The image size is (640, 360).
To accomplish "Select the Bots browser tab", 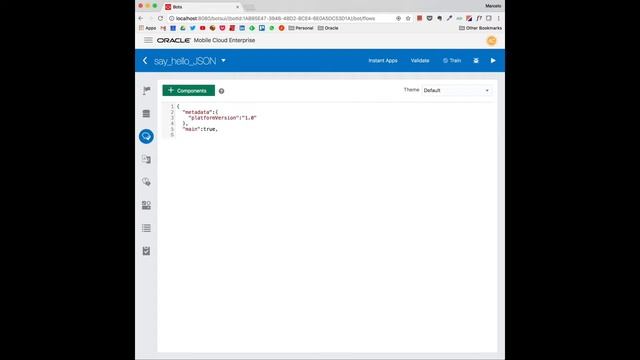I will [x=202, y=7].
